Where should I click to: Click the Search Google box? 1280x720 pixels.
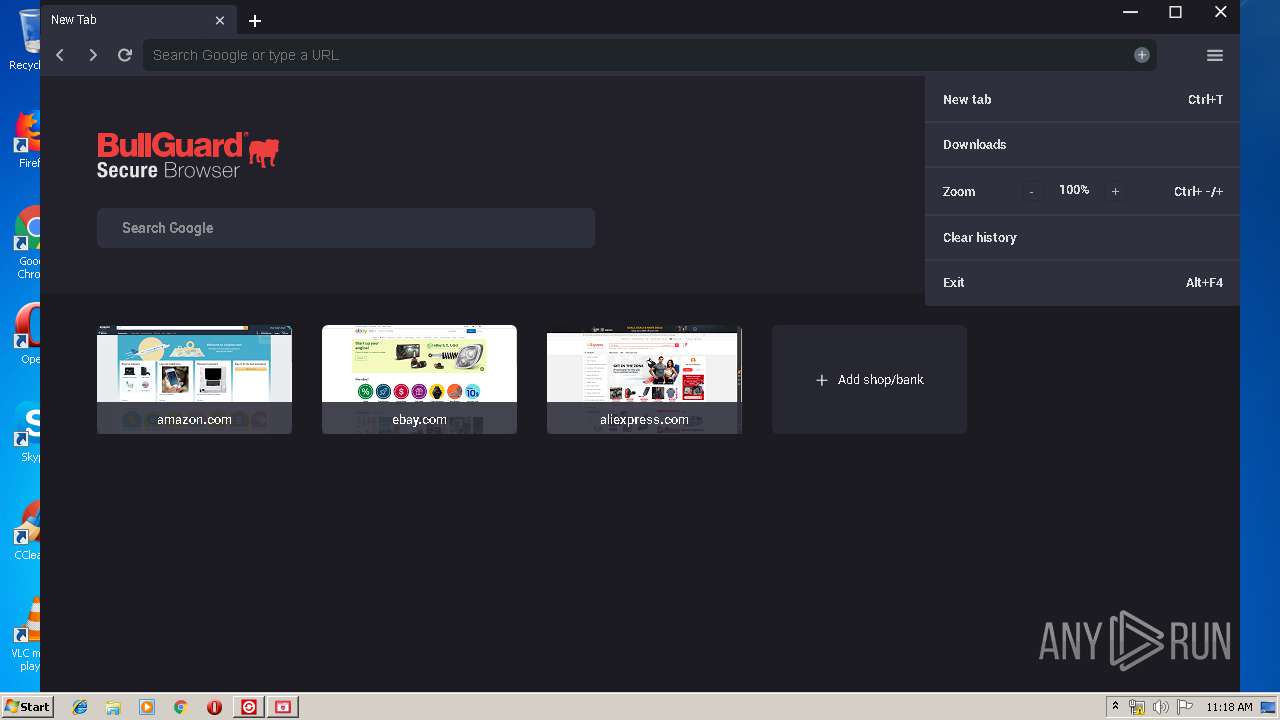[x=346, y=228]
